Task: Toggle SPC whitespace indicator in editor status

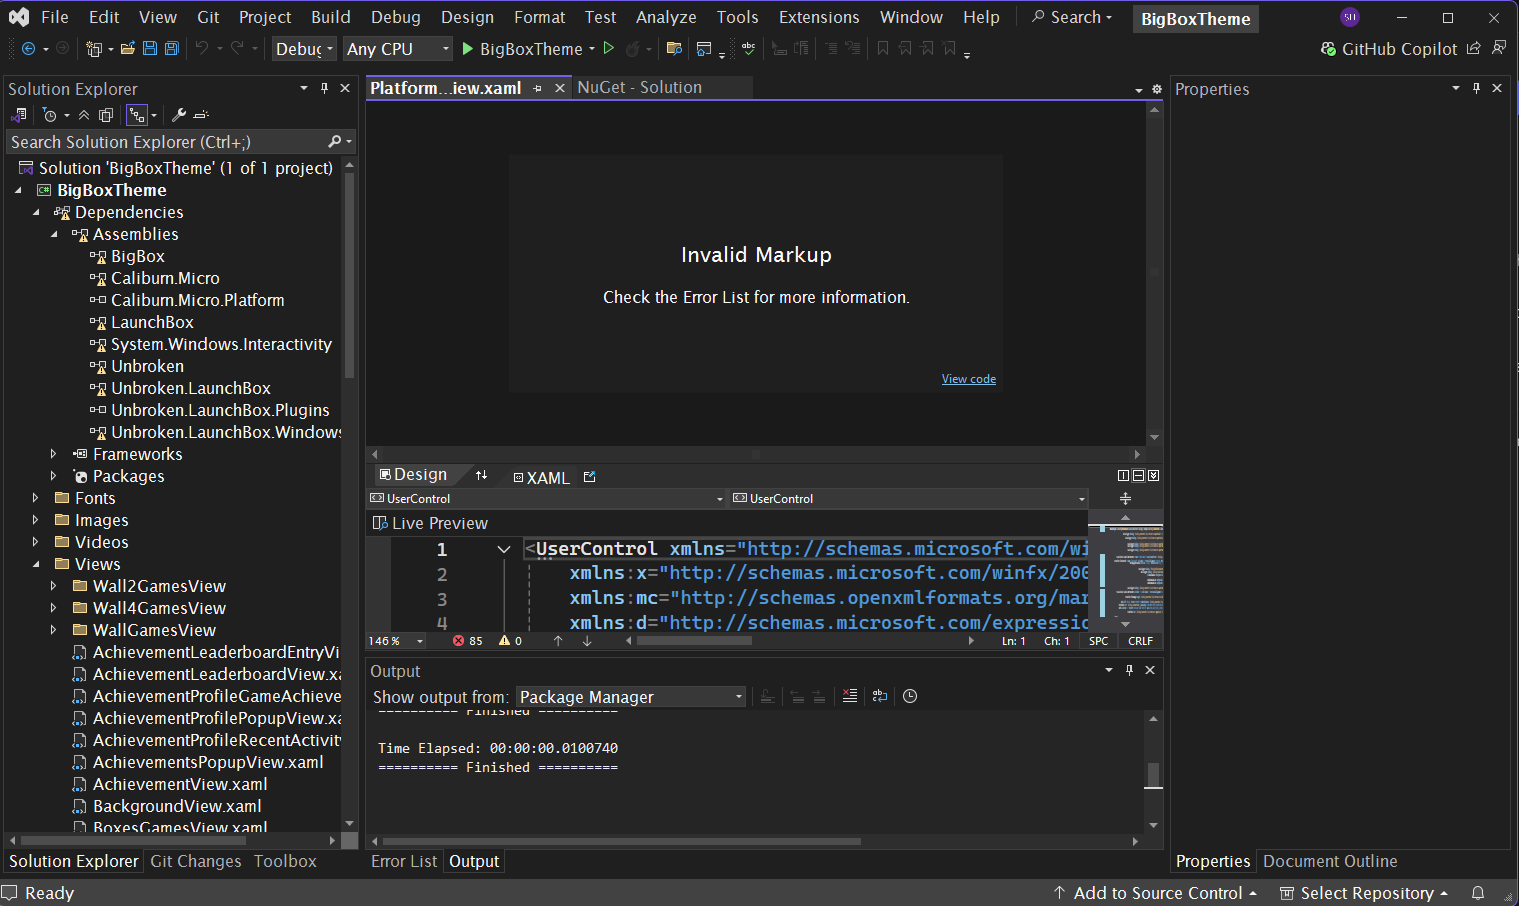Action: point(1098,641)
